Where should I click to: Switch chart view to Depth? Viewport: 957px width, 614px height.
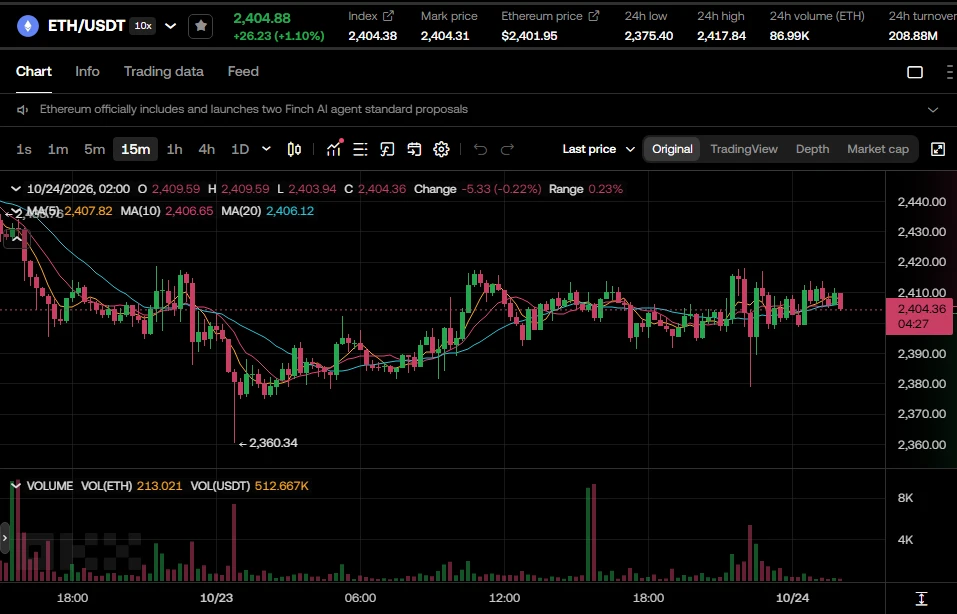tap(812, 150)
